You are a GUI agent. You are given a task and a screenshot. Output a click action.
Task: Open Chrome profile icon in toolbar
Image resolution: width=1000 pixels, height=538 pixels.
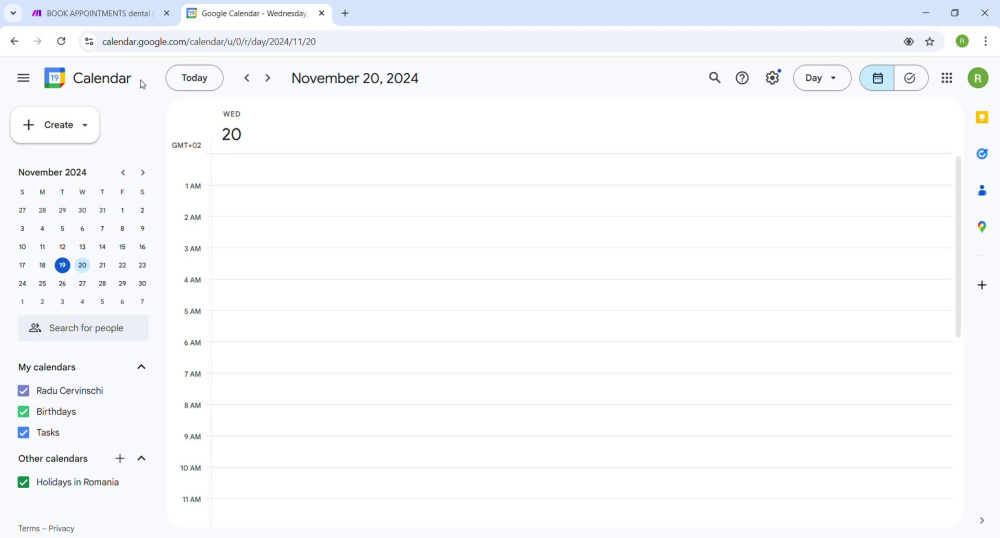(x=962, y=41)
